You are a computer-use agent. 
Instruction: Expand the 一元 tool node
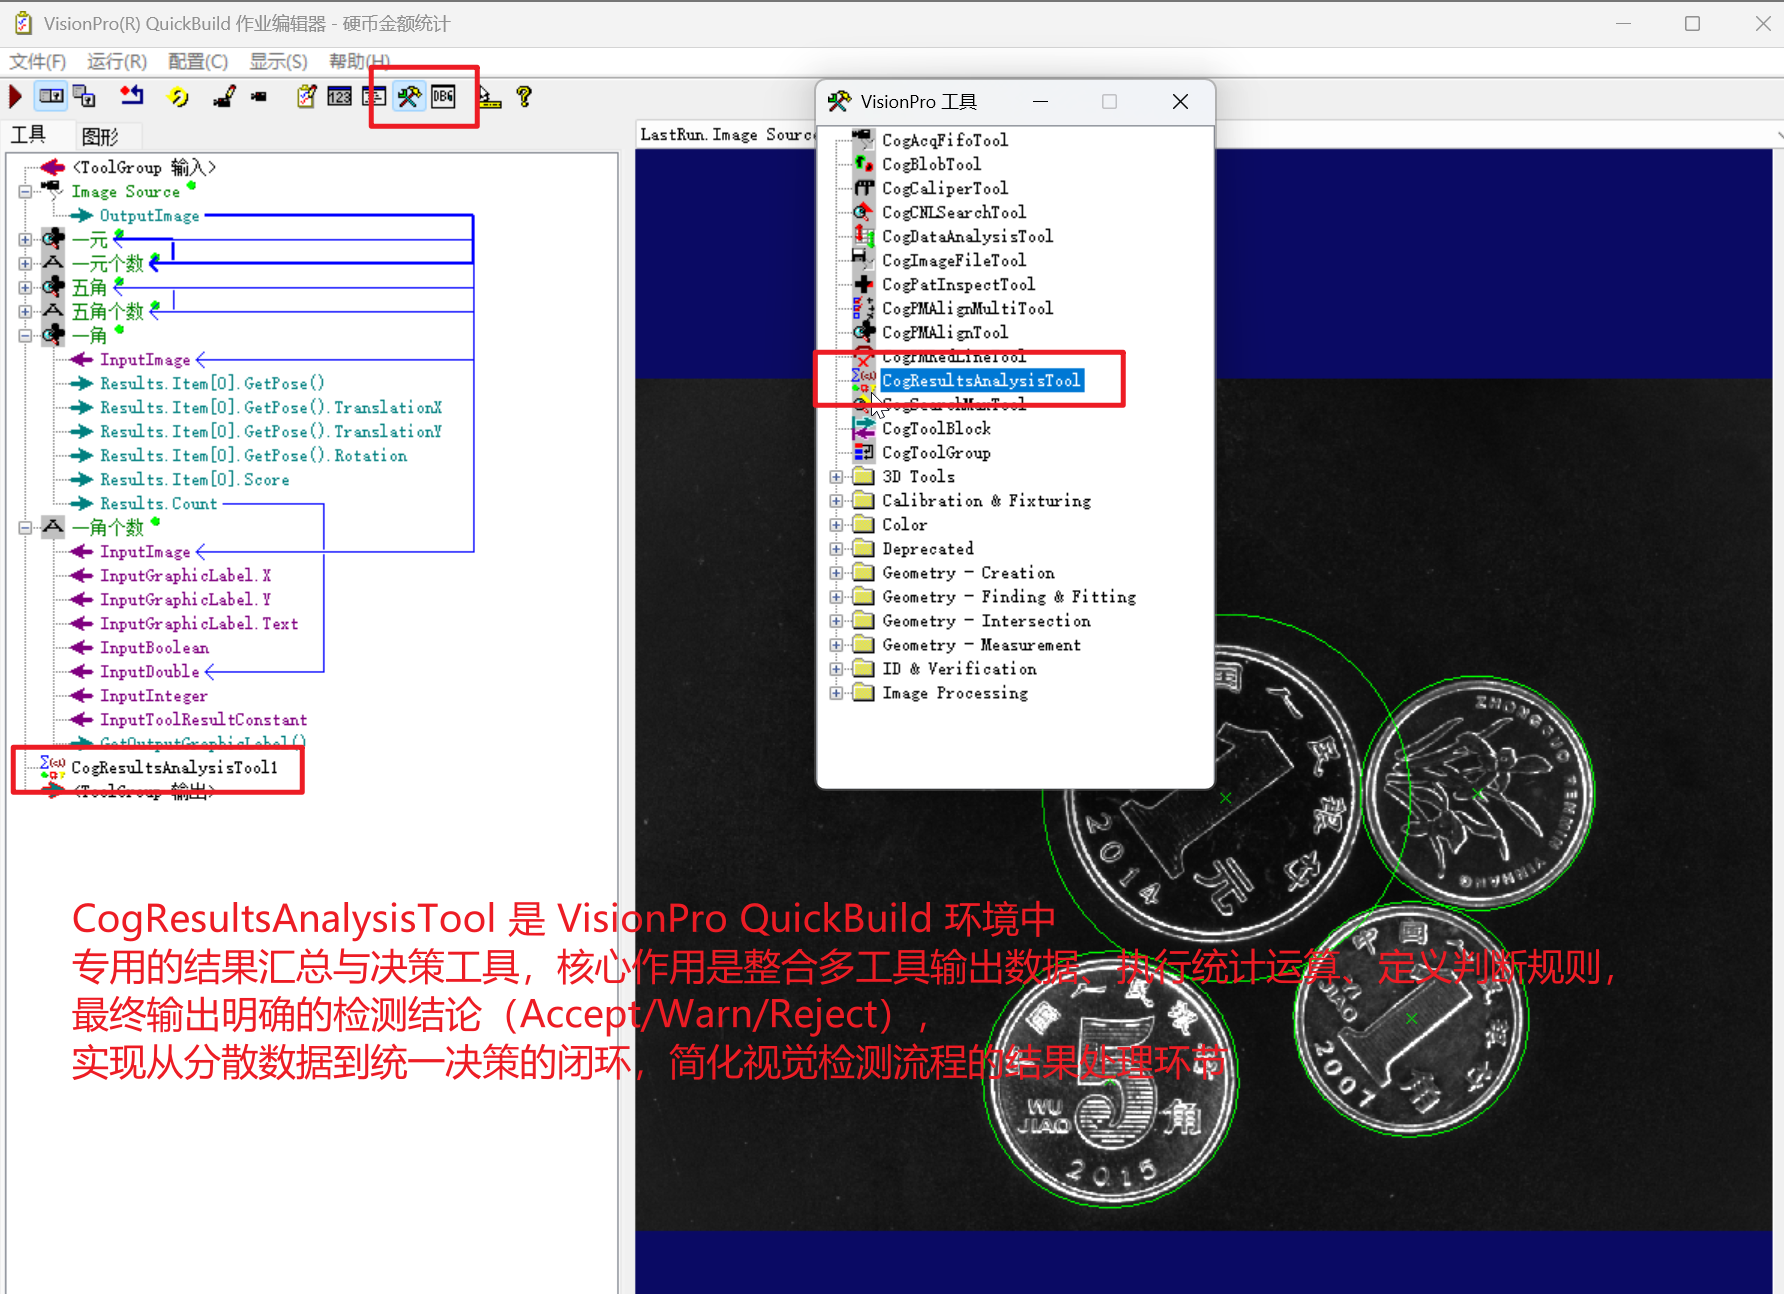(x=25, y=239)
